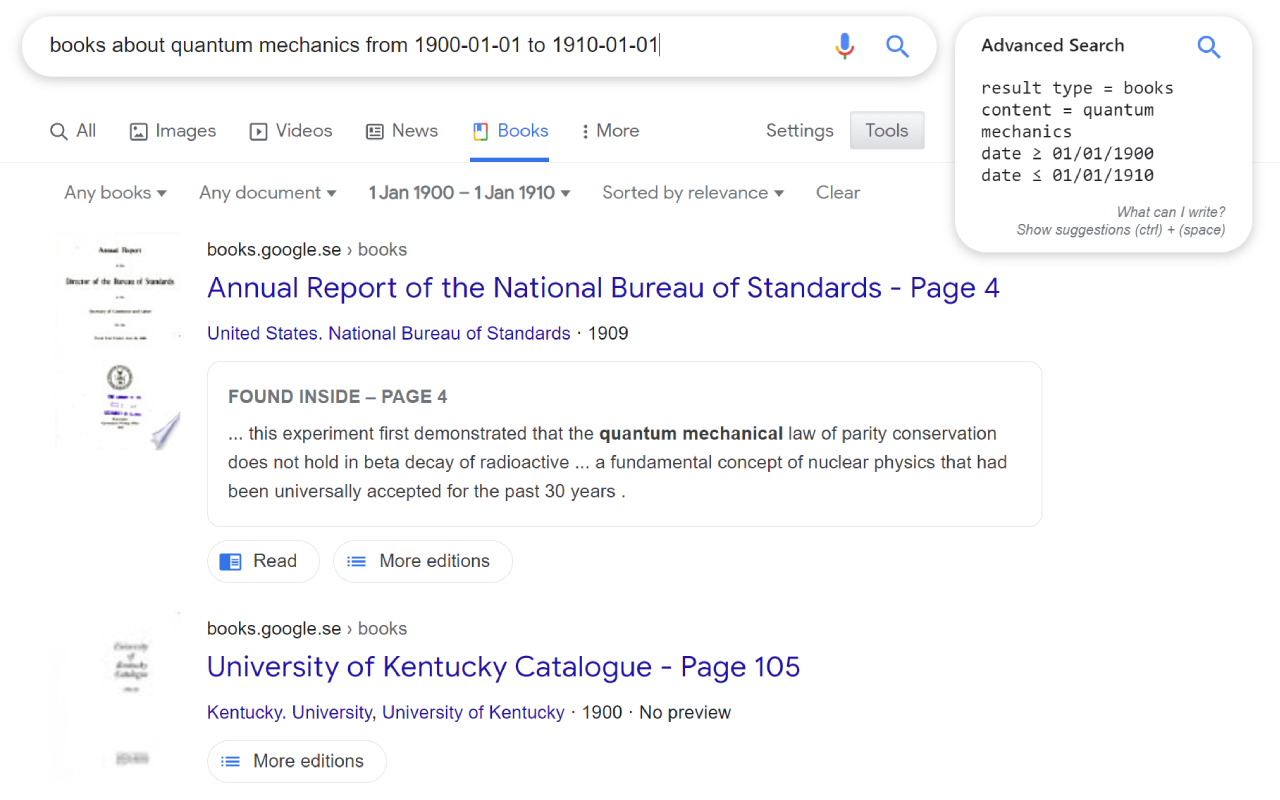This screenshot has height=800, width=1280.
Task: Open Annual Report of the National Bureau of Standards result
Action: (603, 289)
